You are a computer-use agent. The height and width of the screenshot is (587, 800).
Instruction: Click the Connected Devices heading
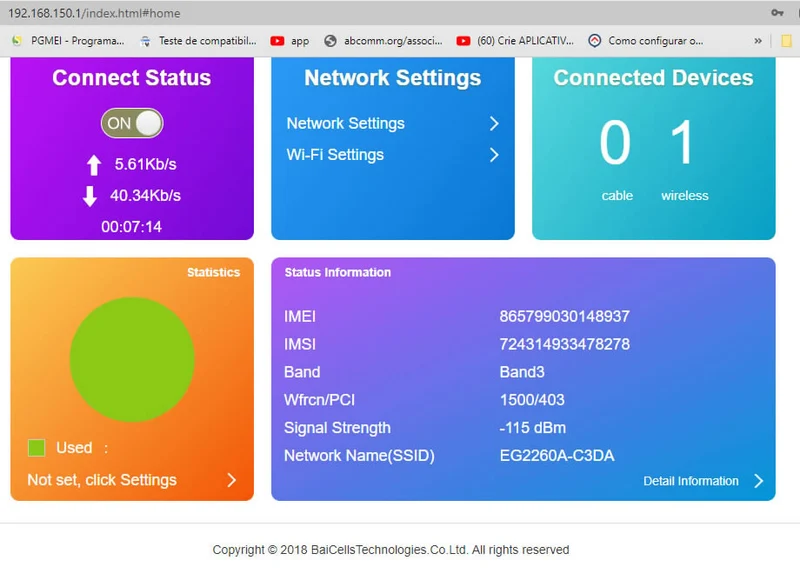(654, 78)
